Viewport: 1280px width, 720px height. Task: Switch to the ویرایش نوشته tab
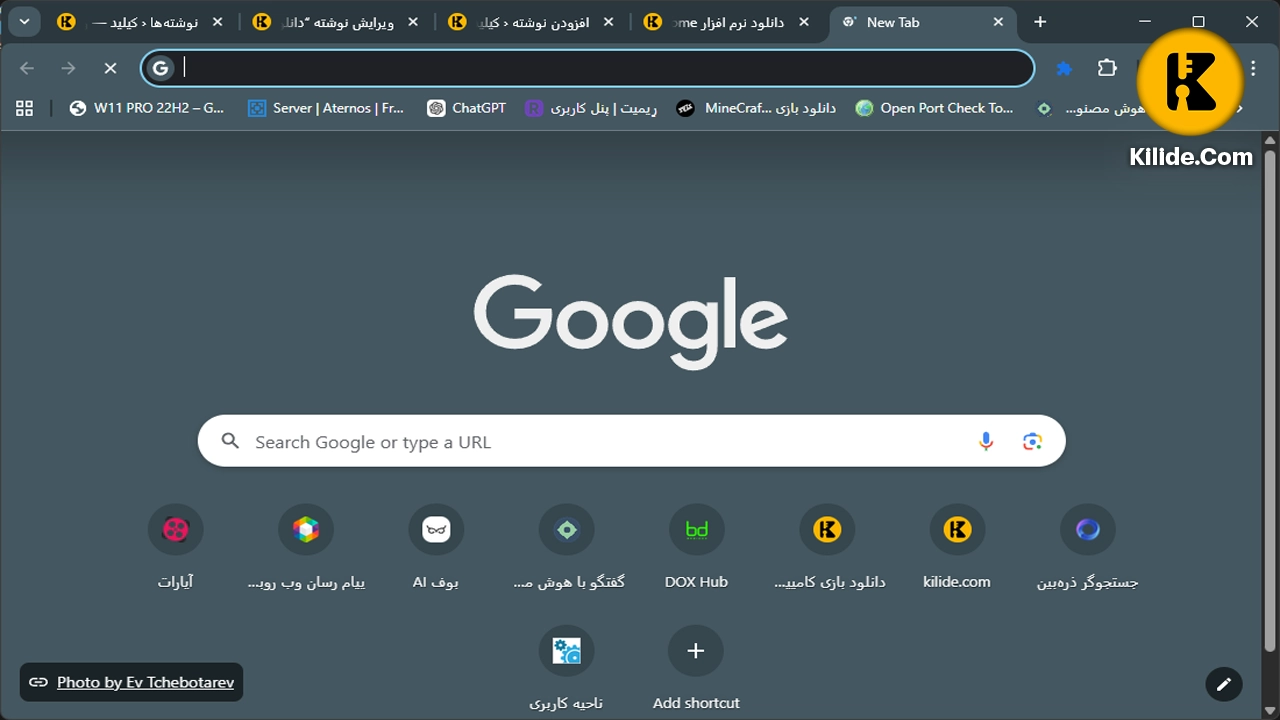tap(335, 22)
